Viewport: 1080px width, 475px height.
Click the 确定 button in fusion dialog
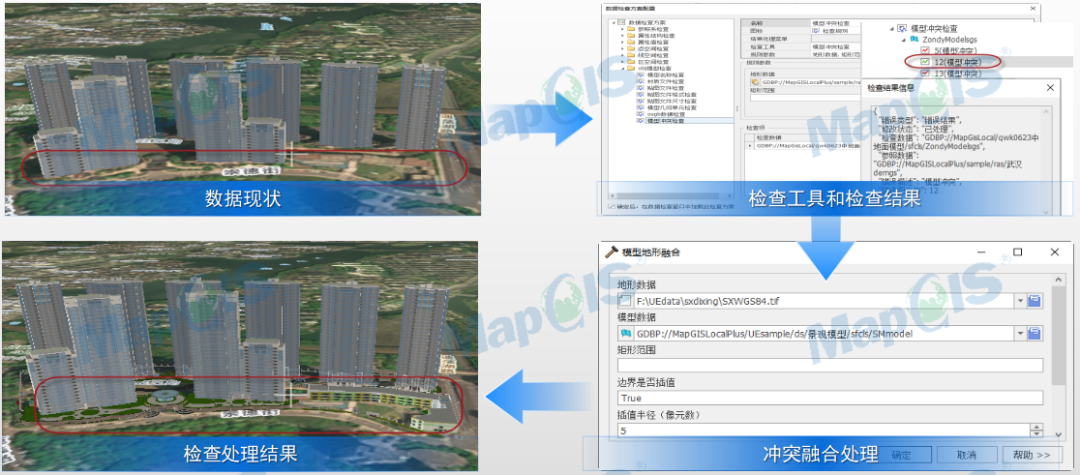(x=901, y=455)
